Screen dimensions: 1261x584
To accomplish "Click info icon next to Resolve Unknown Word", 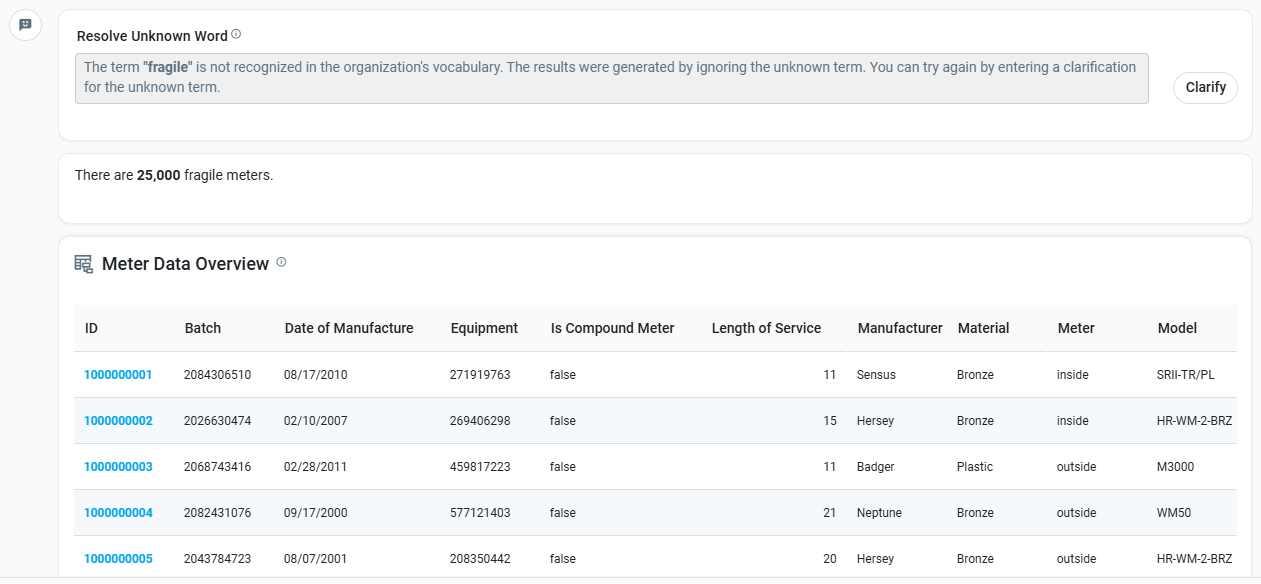I will tap(236, 34).
